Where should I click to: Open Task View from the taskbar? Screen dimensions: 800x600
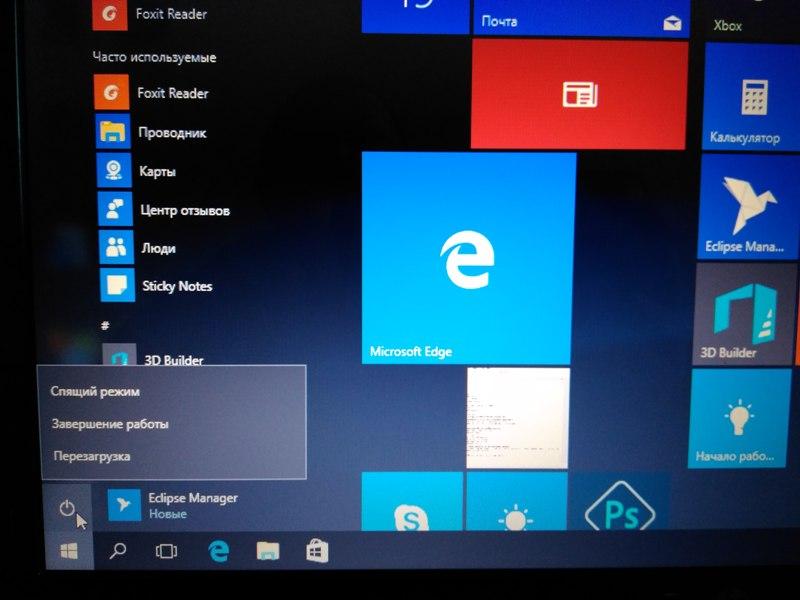[166, 551]
